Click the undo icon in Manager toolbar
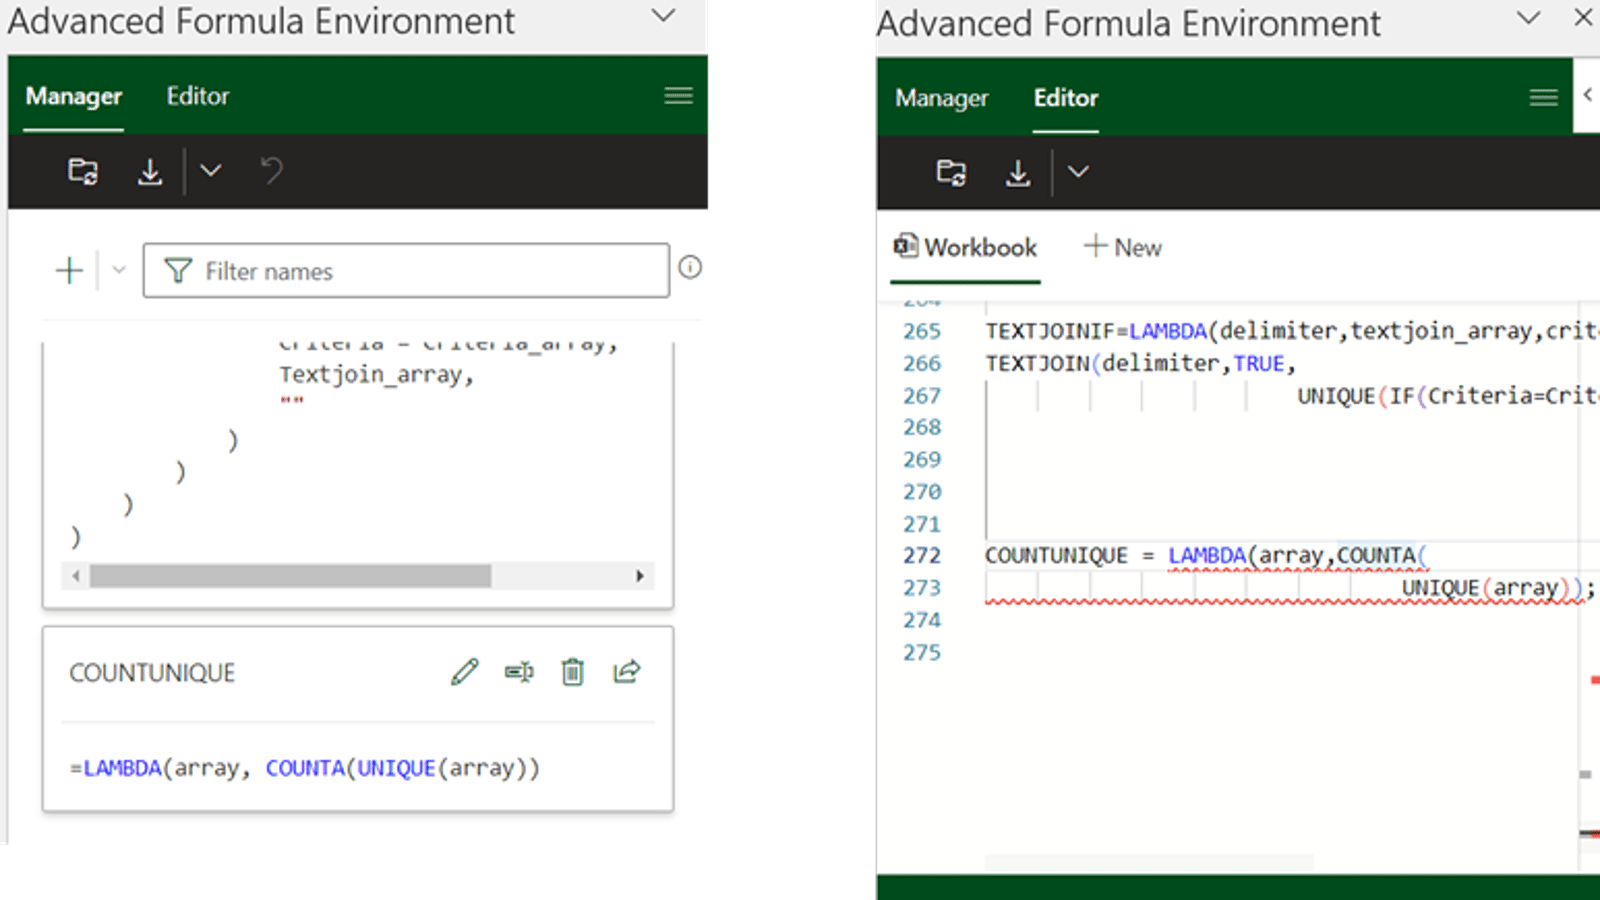Viewport: 1600px width, 900px height. point(271,171)
